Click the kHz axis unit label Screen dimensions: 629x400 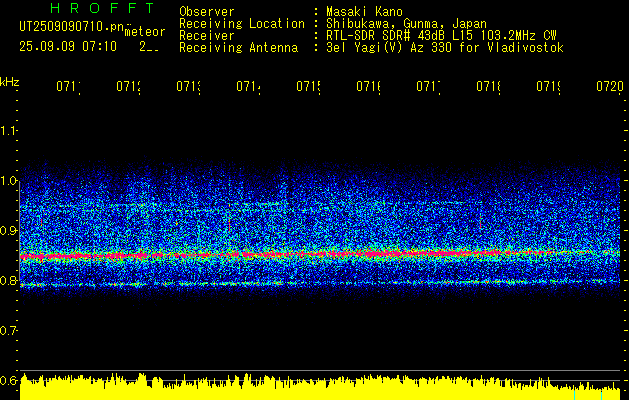click(x=9, y=82)
